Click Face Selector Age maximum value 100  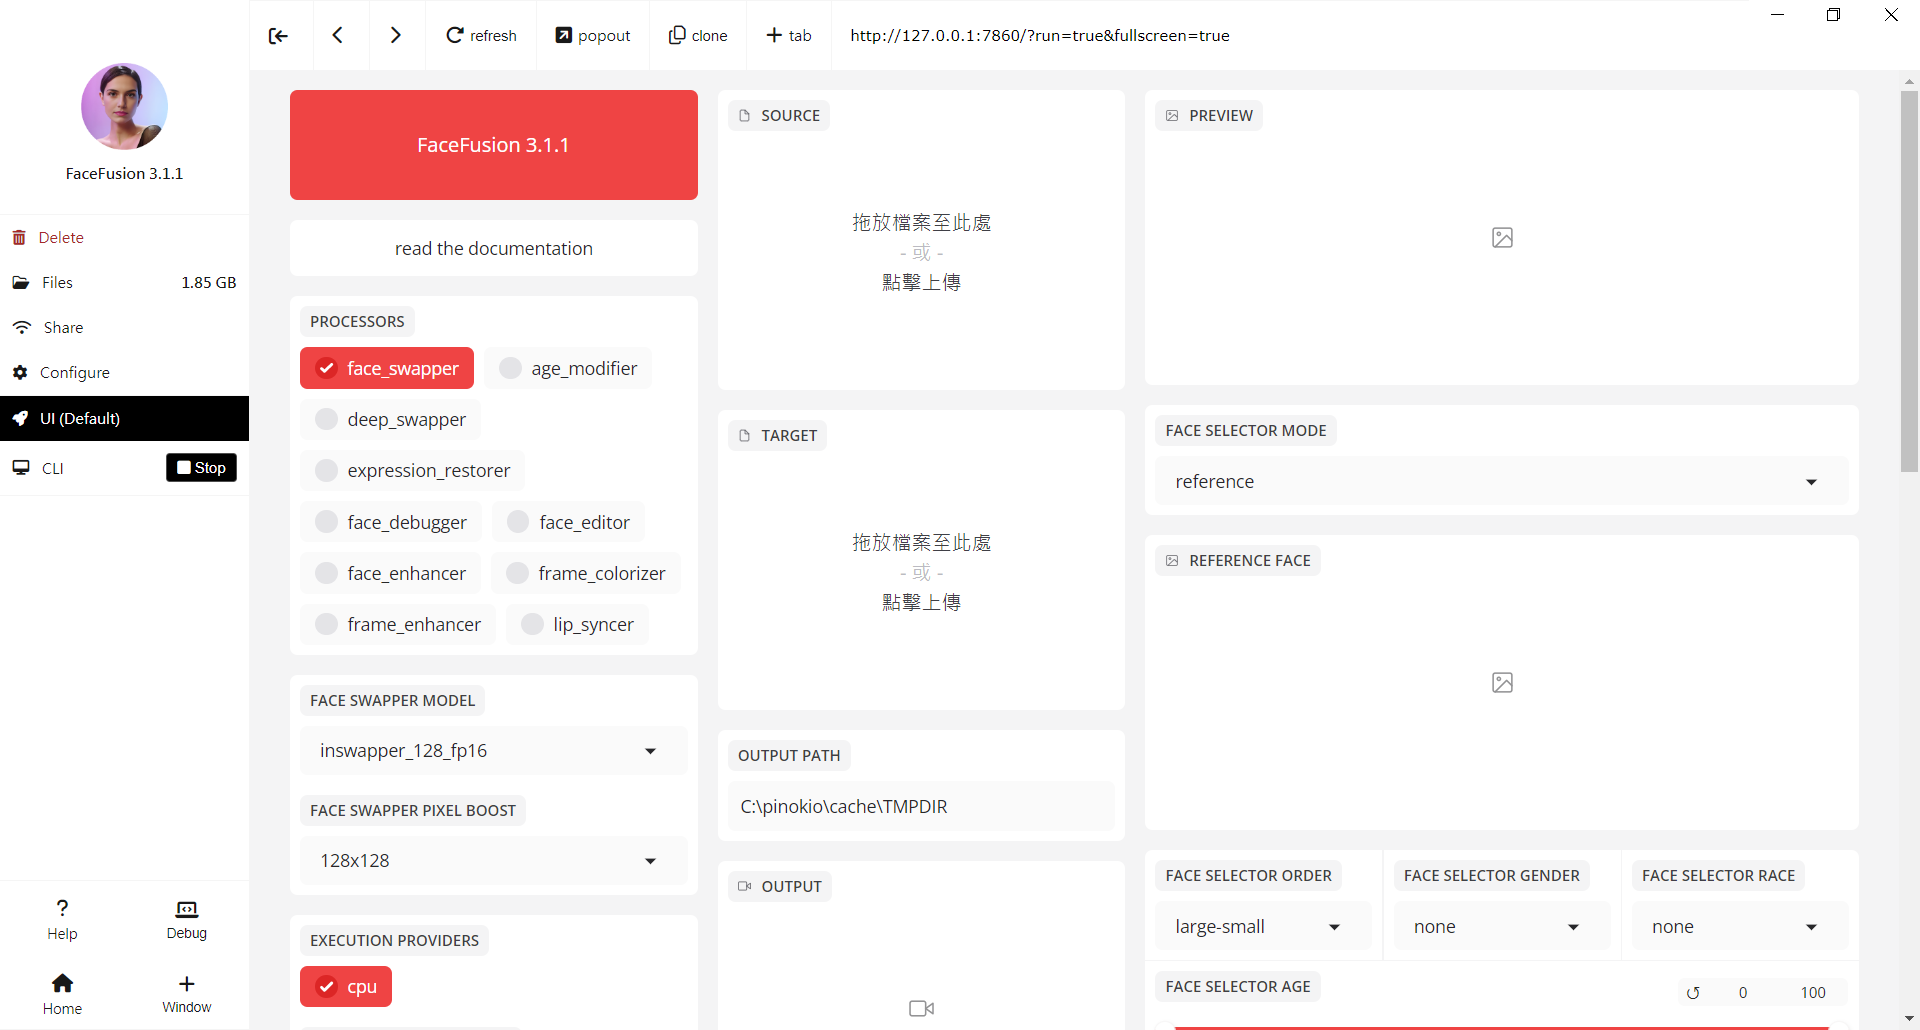(x=1812, y=993)
